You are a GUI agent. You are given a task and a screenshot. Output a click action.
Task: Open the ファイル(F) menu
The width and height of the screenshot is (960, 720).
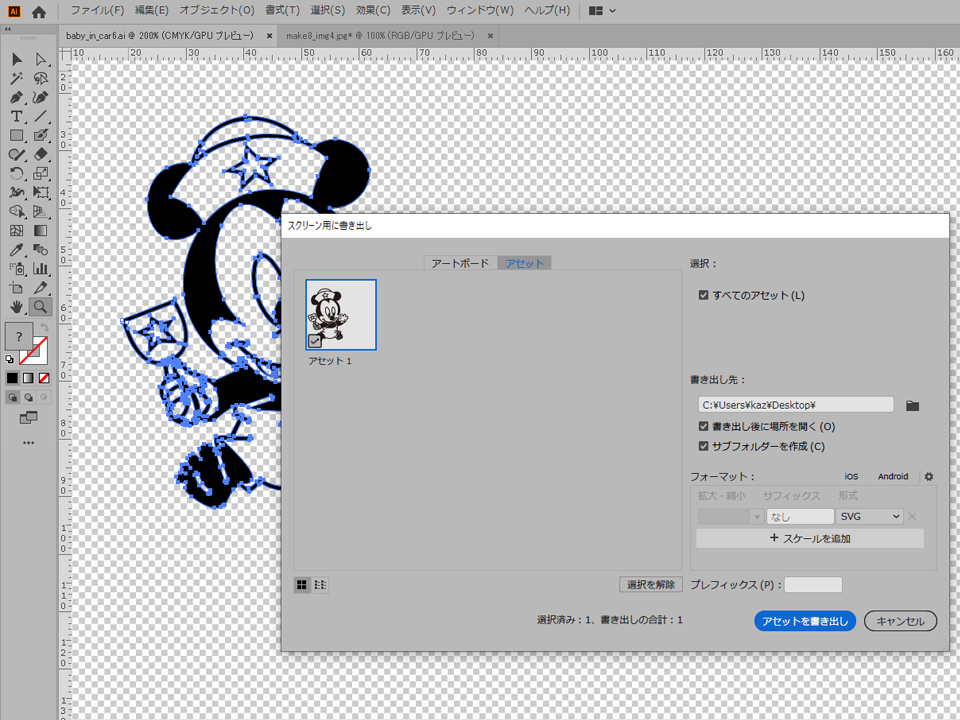point(97,10)
